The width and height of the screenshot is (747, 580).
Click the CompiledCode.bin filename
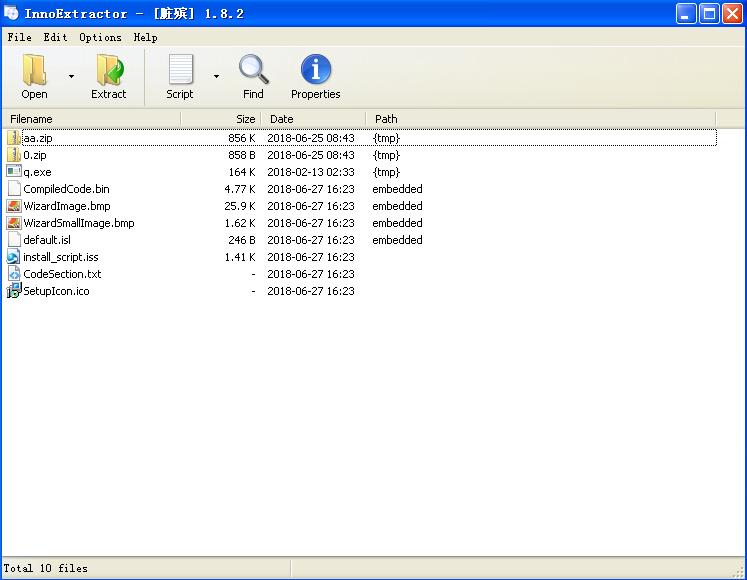click(66, 189)
